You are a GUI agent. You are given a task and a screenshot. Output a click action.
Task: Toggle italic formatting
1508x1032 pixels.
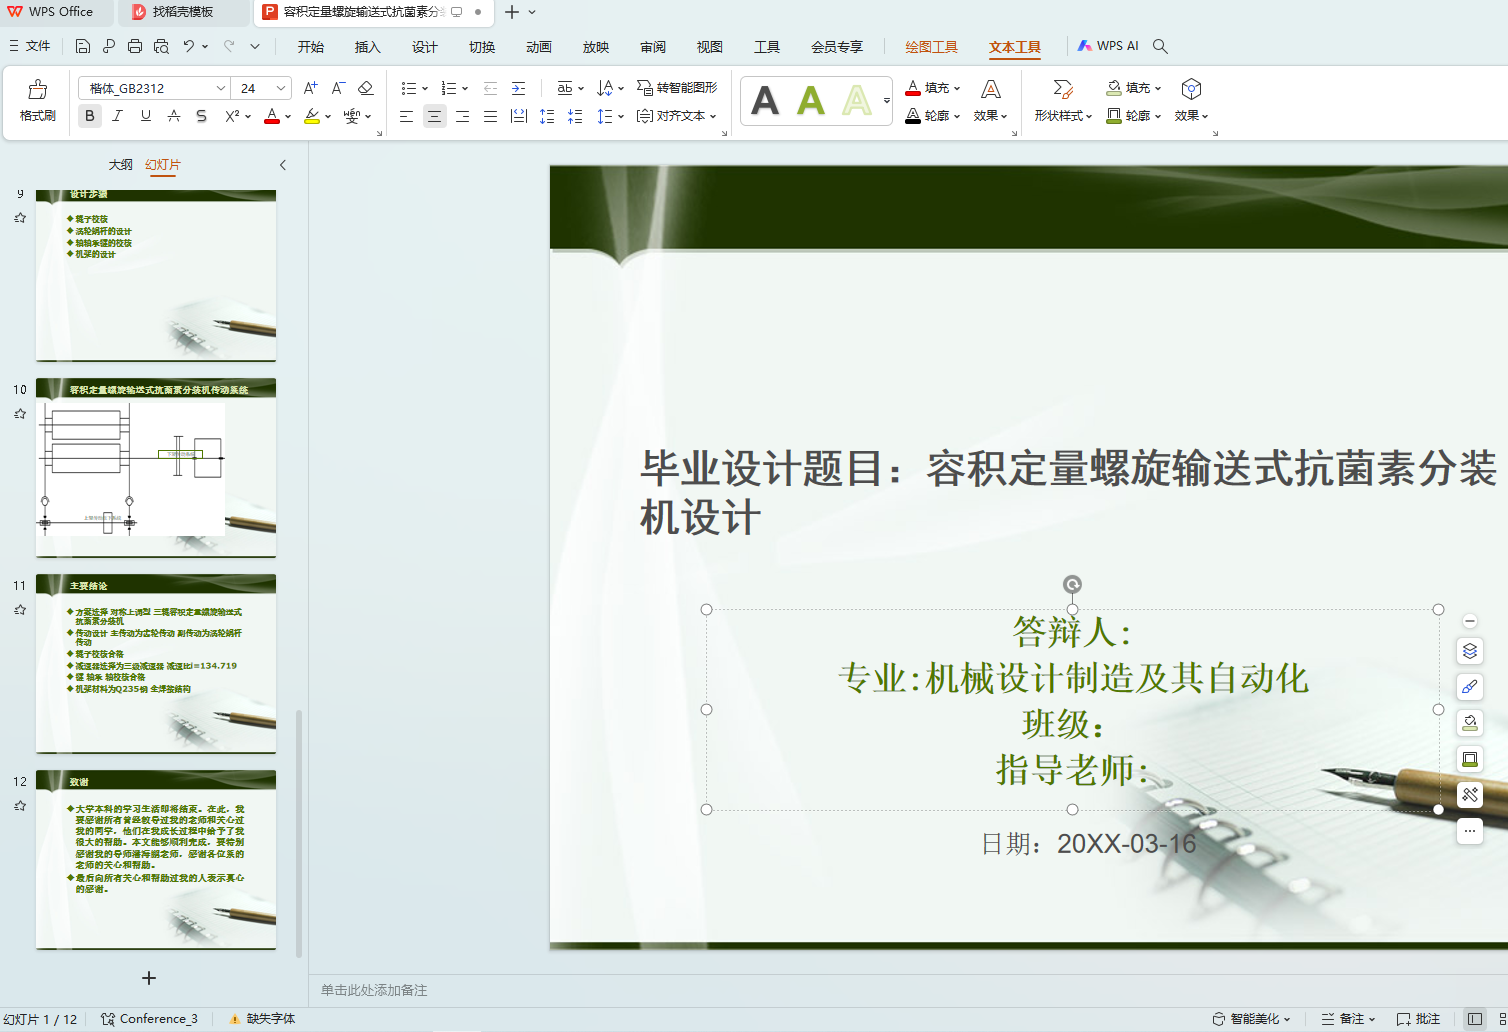click(118, 116)
